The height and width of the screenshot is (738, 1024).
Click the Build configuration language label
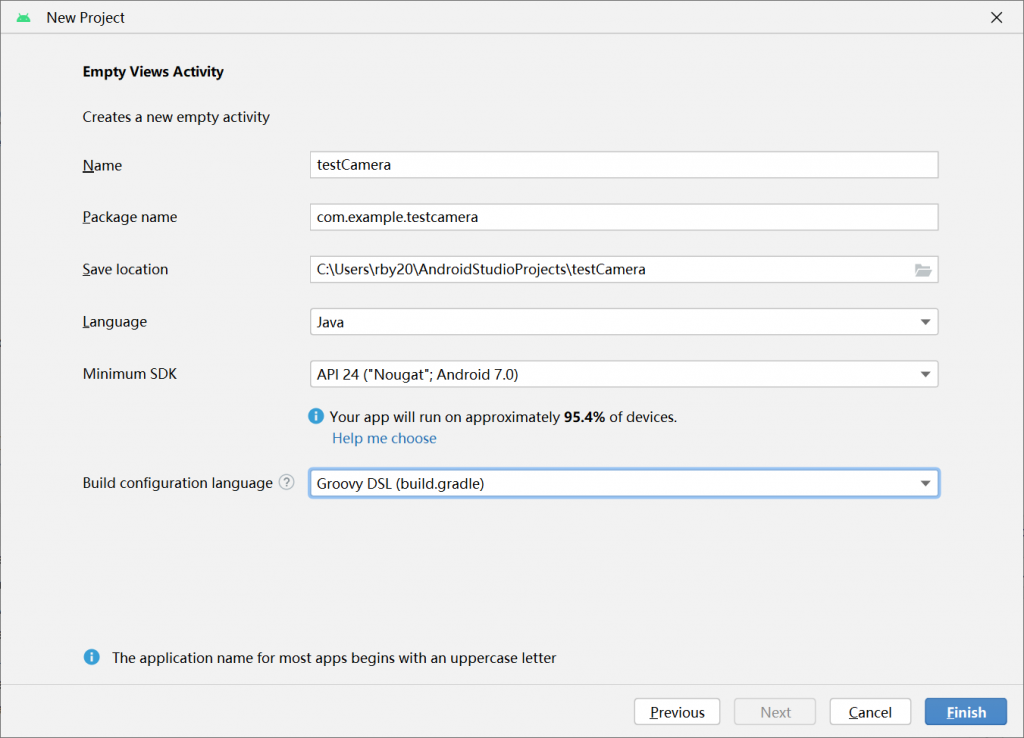178,483
